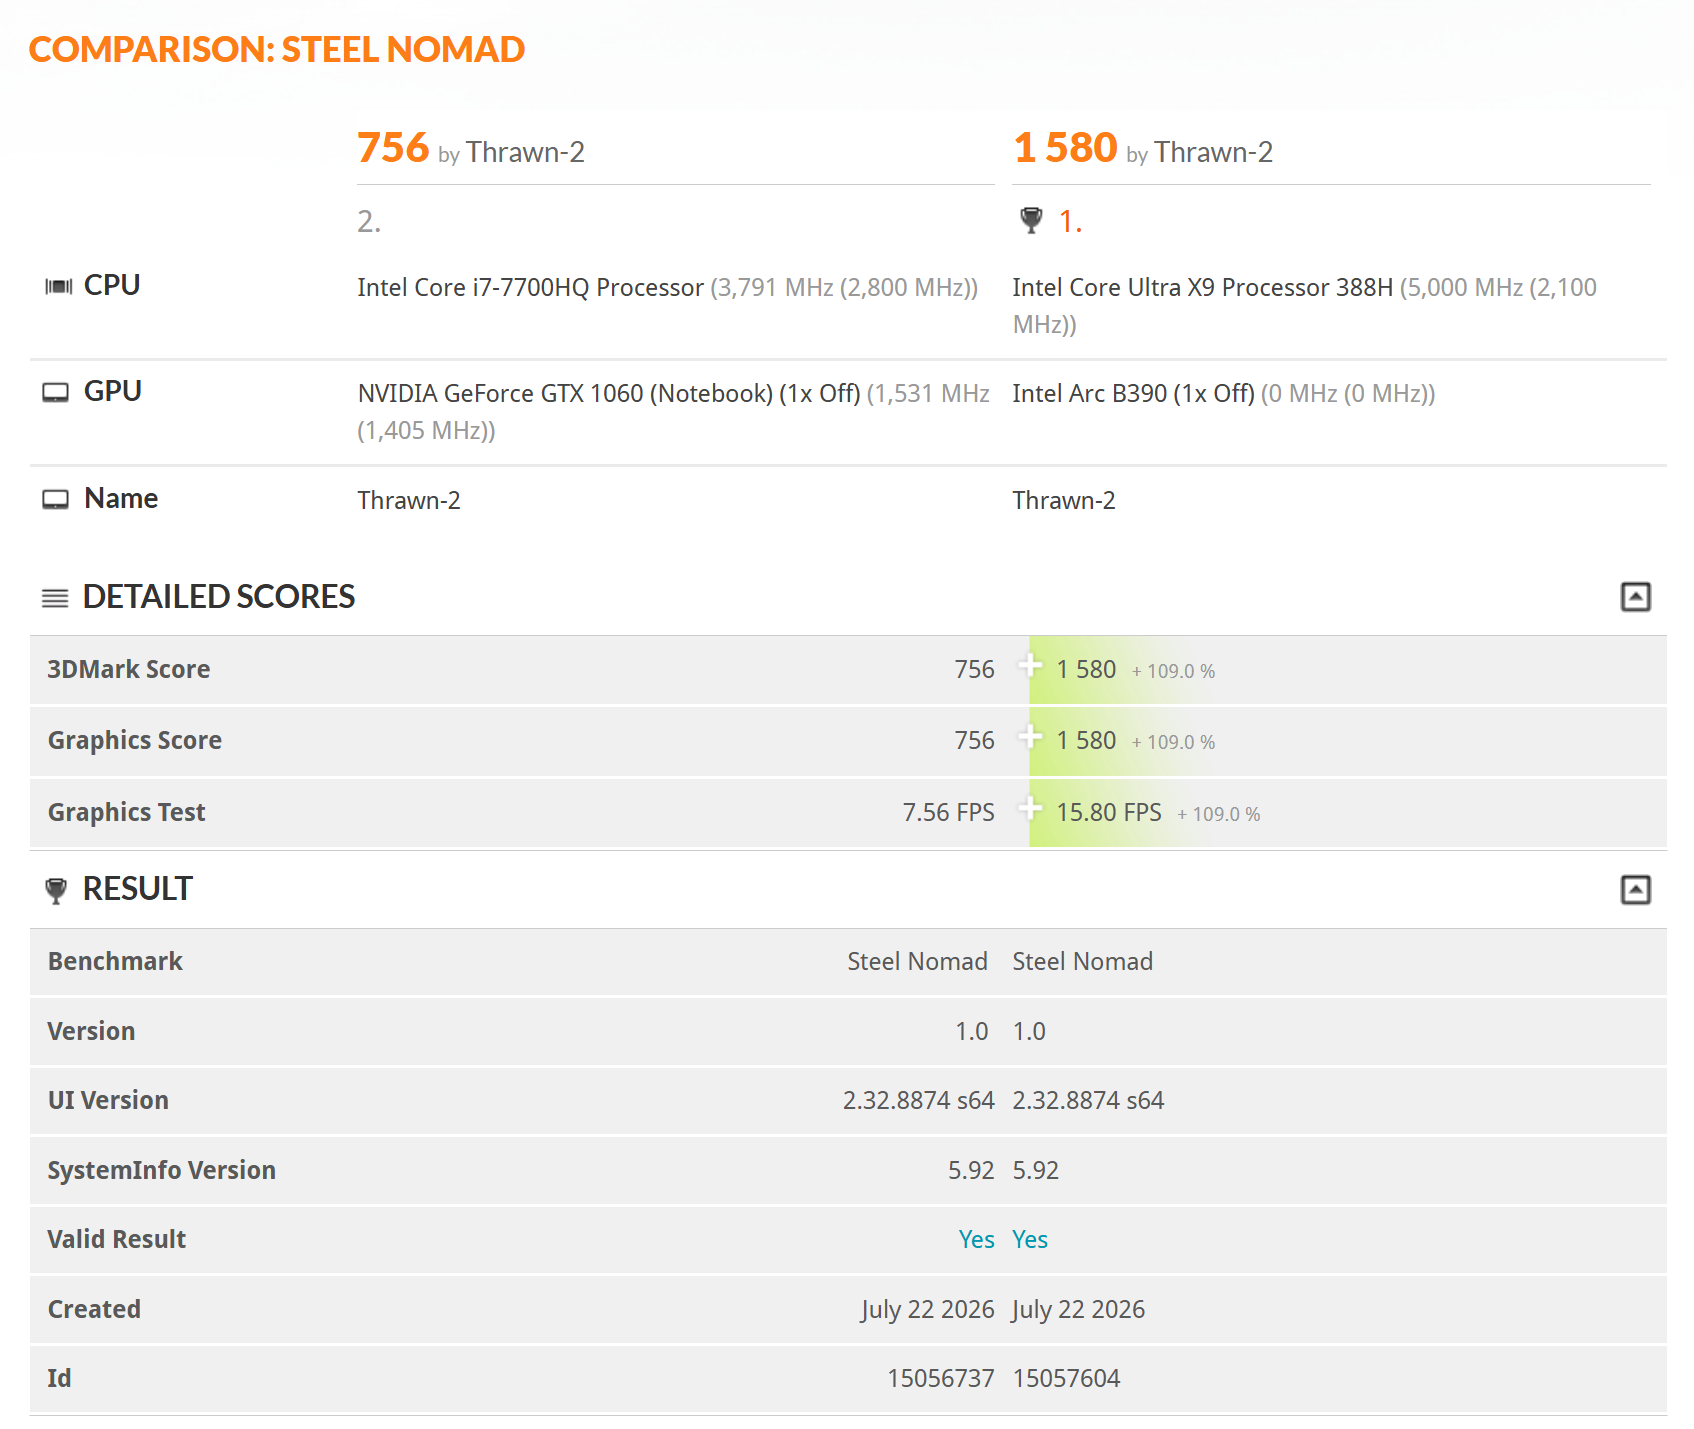Image resolution: width=1694 pixels, height=1429 pixels.
Task: Click the trophy icon next to rank 1
Action: tap(1031, 220)
